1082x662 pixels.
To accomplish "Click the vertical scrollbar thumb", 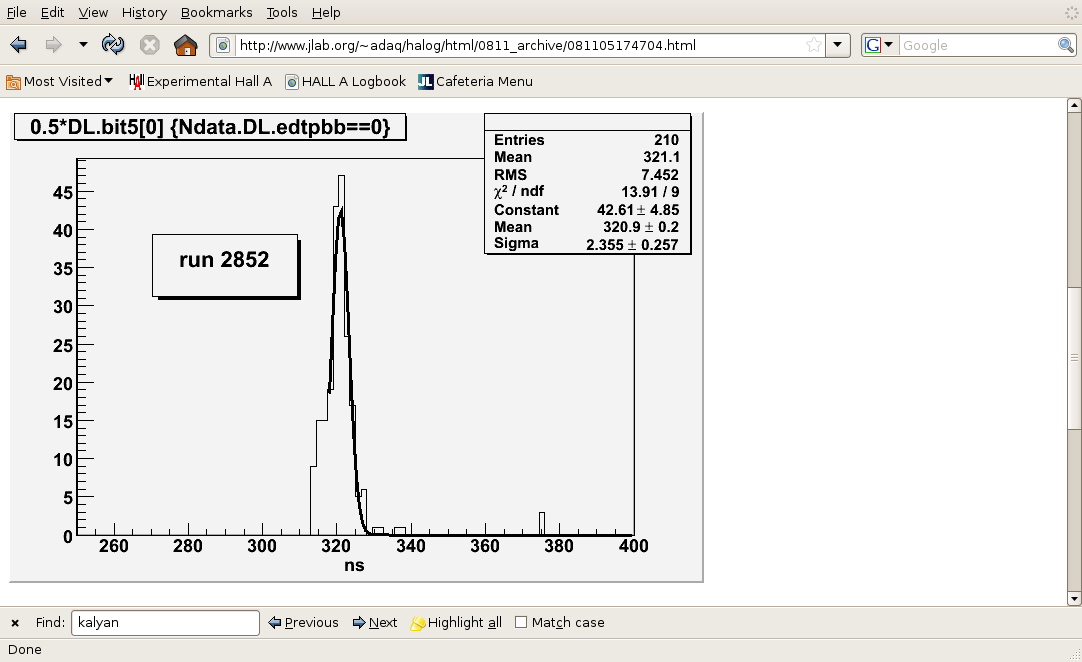I will tap(1074, 357).
